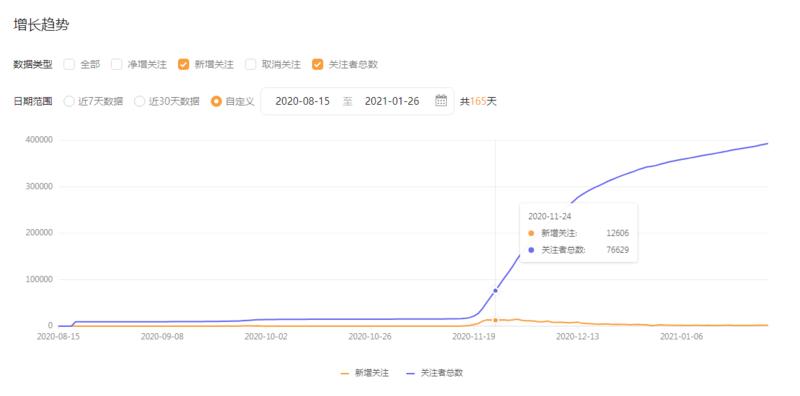Click the 2020-12-13 x-axis label

tap(577, 336)
